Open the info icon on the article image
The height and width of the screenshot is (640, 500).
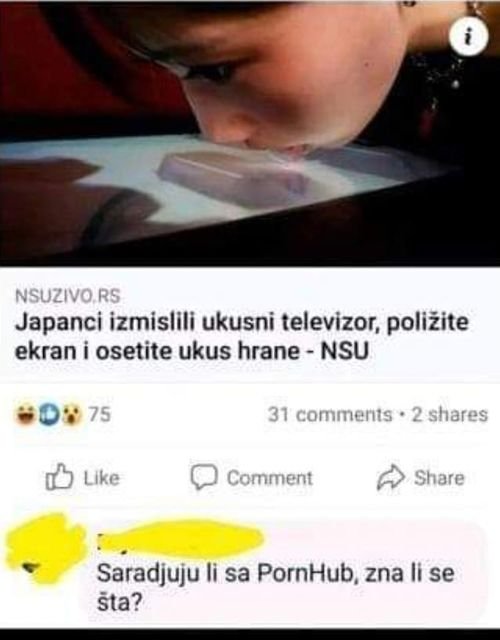pos(469,38)
